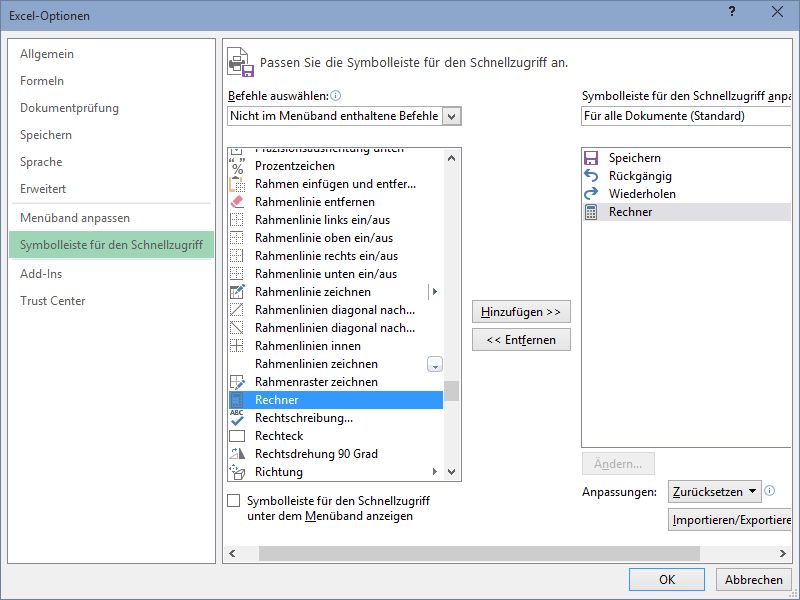Open the Menüband anpassen category
800x600 pixels.
click(75, 218)
